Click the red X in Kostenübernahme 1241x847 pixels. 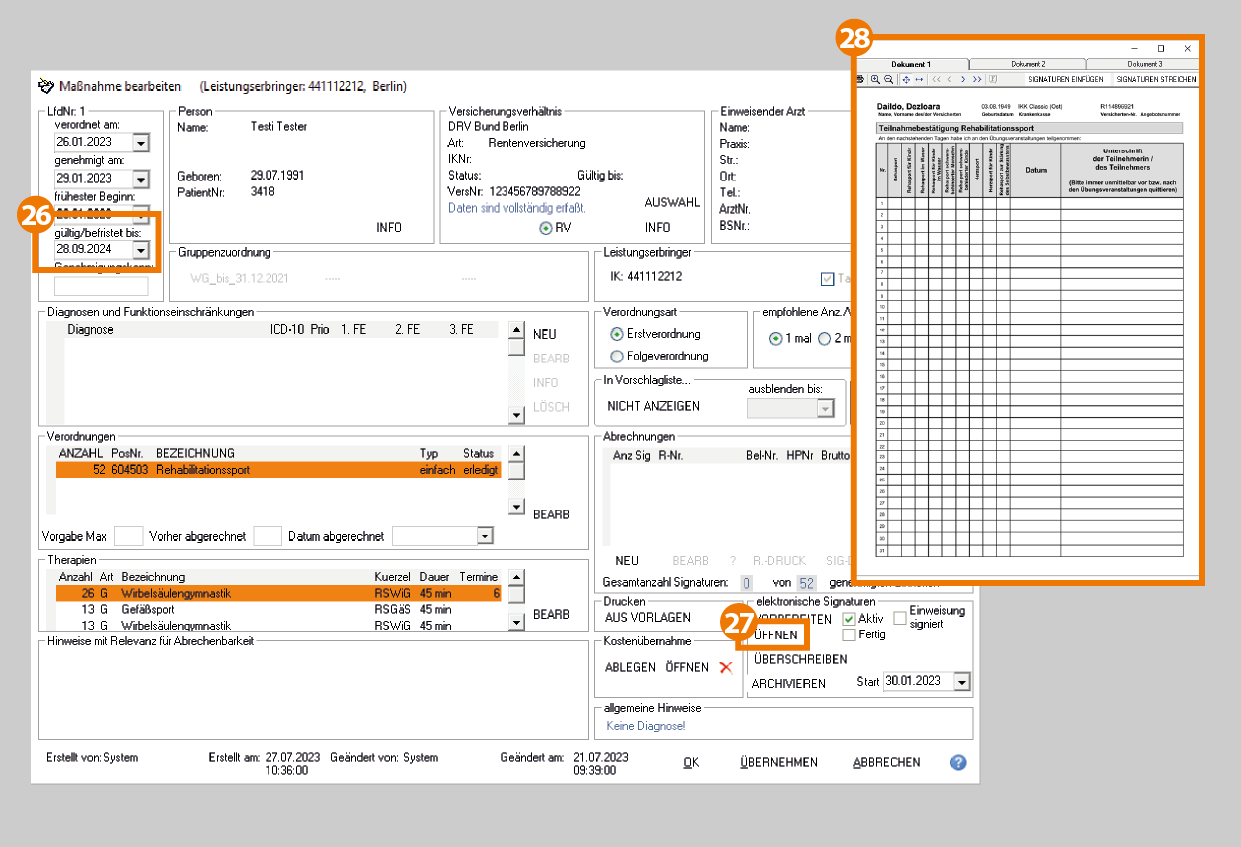click(x=726, y=667)
